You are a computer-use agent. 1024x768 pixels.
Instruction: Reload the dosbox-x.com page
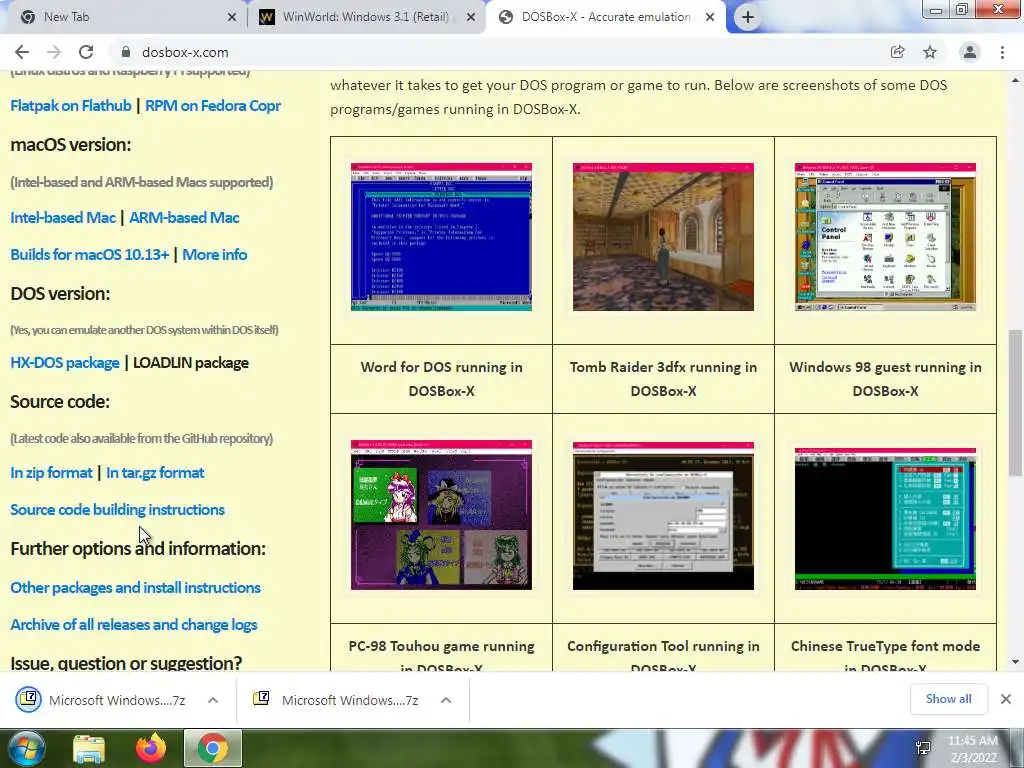pos(86,52)
